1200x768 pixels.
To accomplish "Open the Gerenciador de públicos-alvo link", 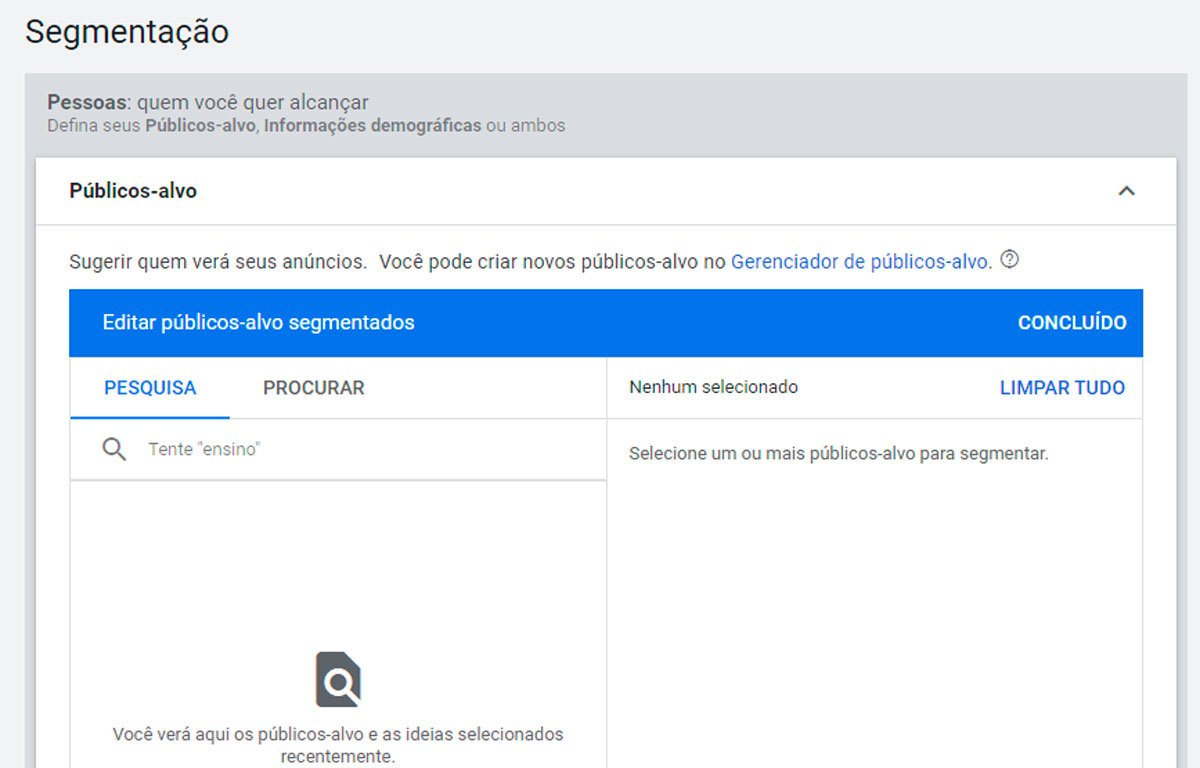I will [x=860, y=262].
